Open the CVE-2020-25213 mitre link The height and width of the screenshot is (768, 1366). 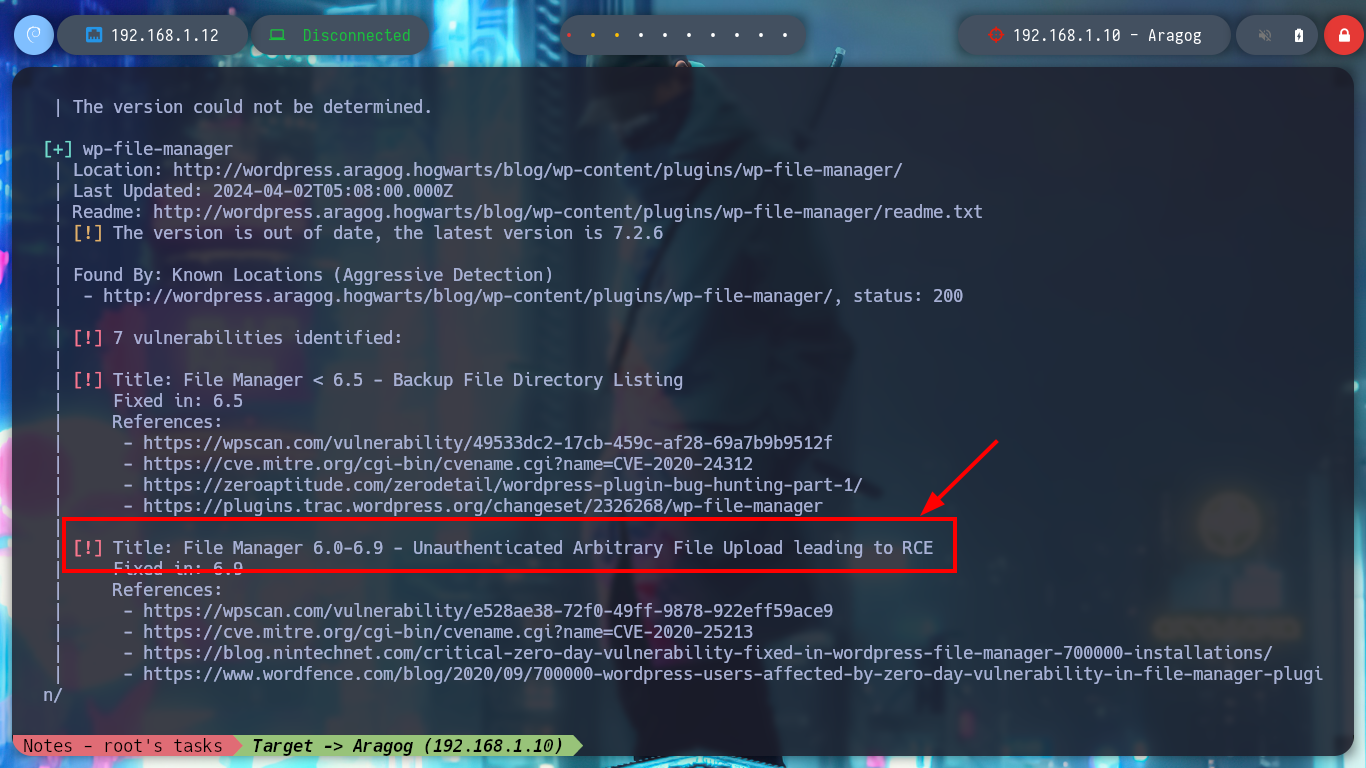coord(448,632)
